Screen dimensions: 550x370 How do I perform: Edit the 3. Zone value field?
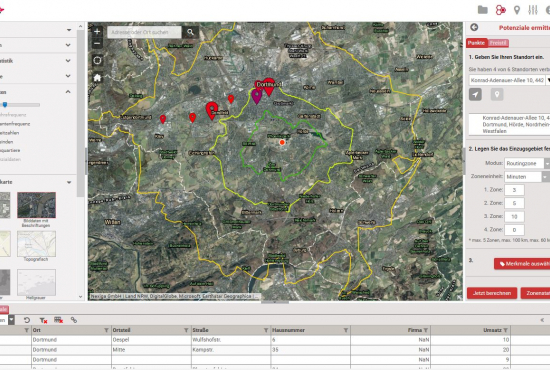coord(514,216)
